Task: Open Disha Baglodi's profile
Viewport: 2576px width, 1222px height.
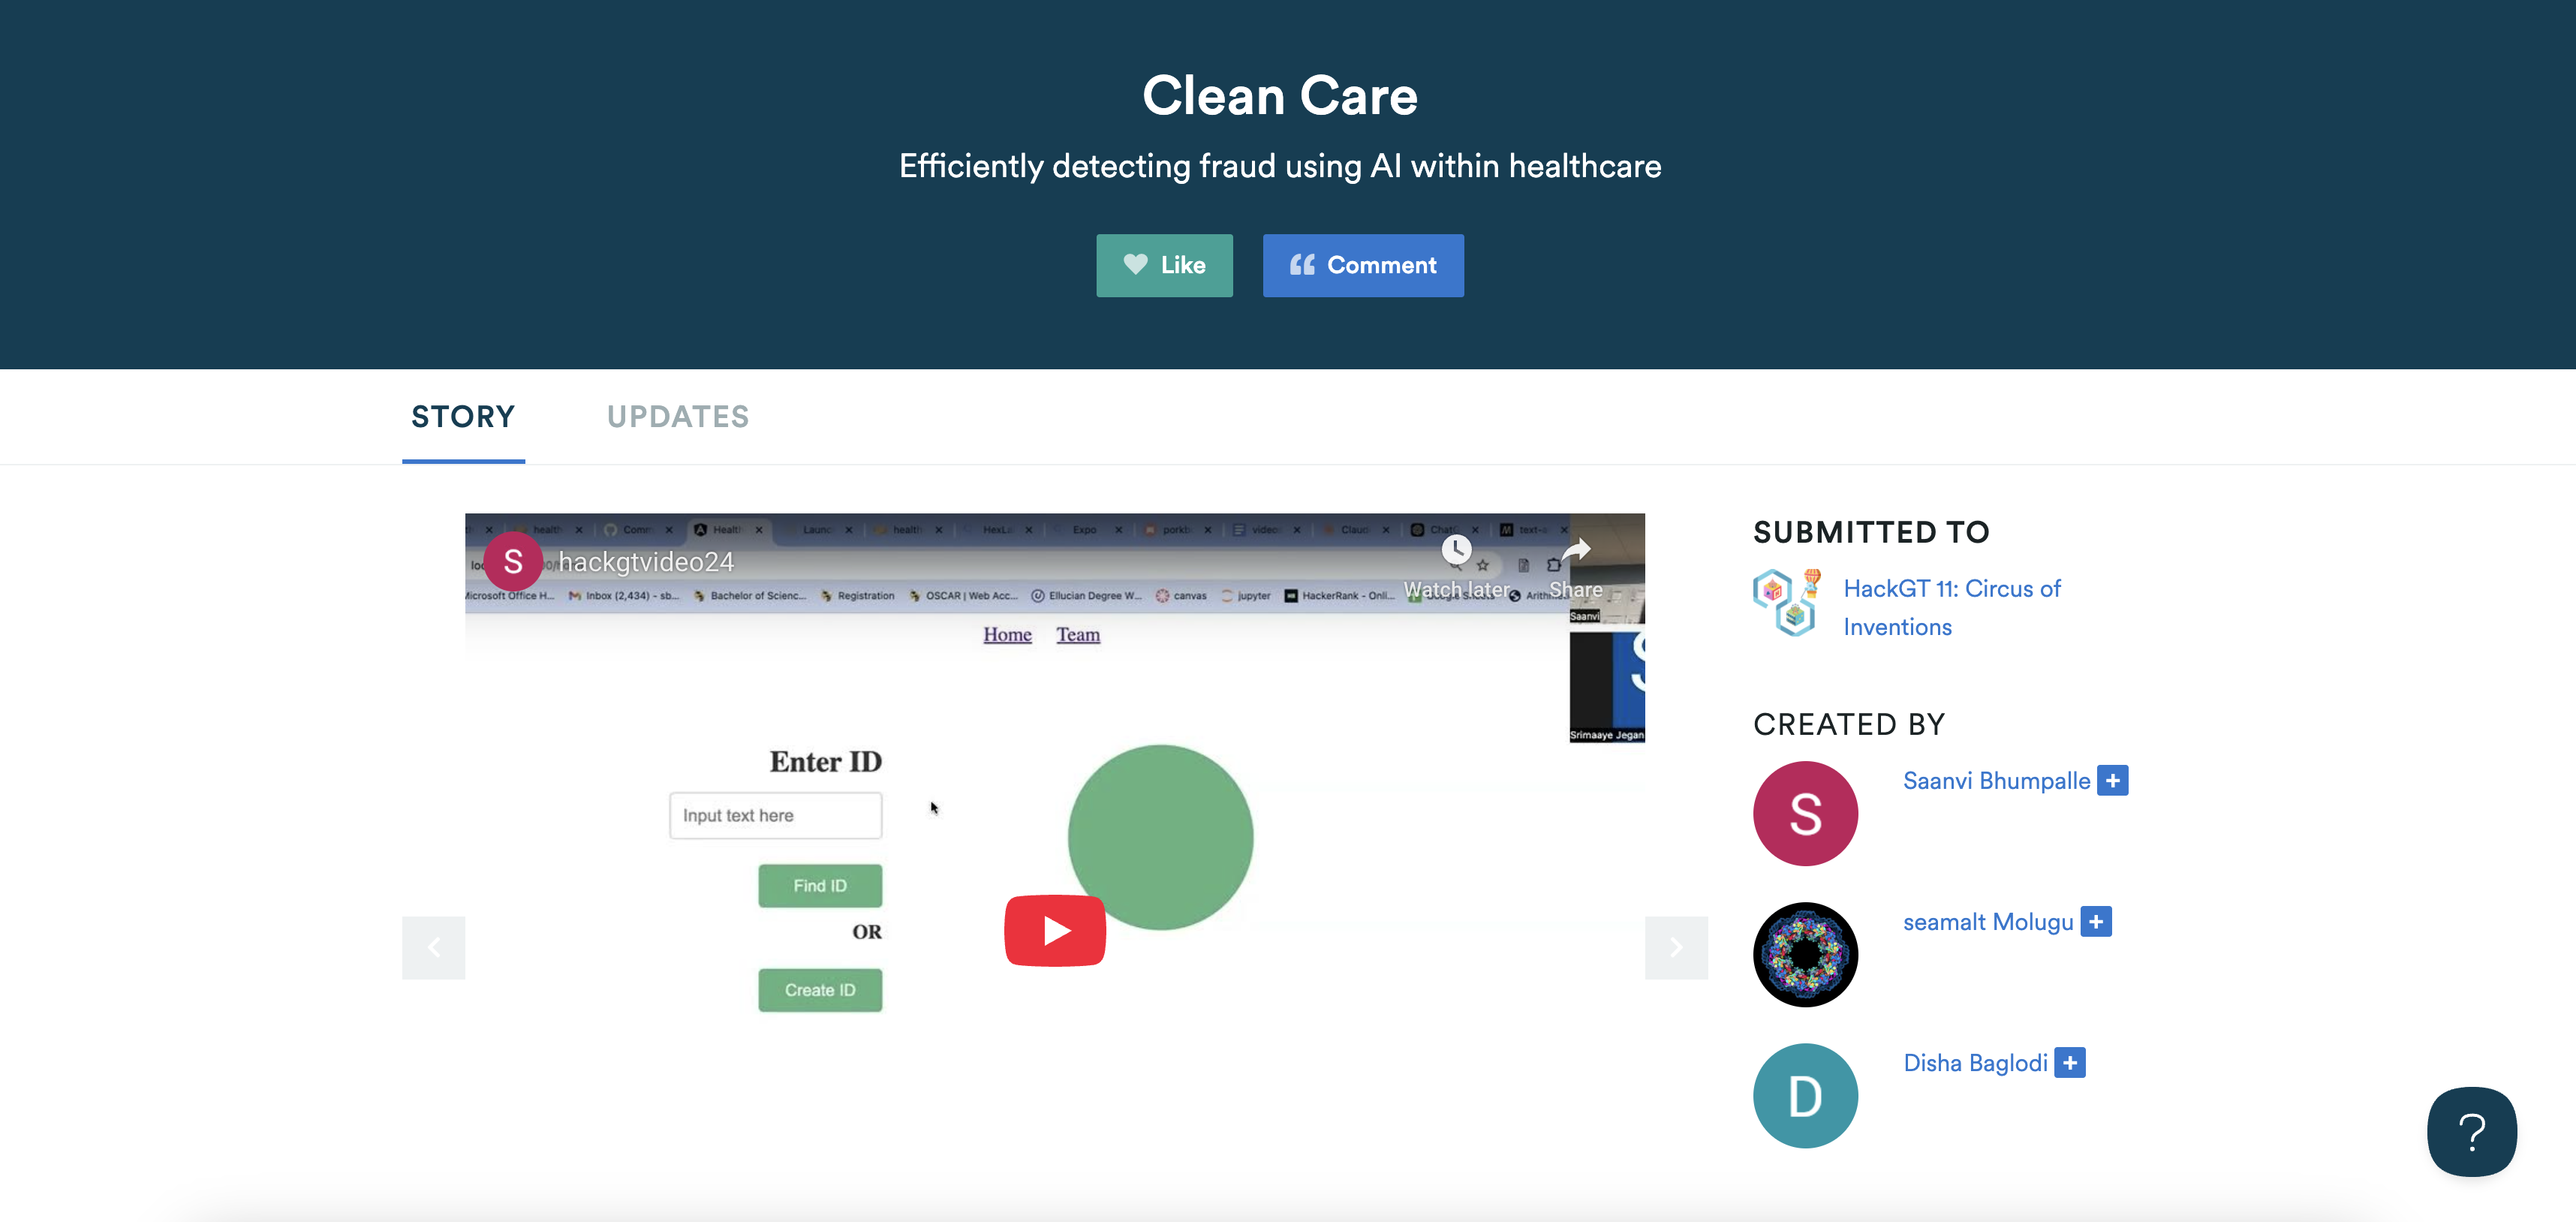Action: click(1975, 1063)
